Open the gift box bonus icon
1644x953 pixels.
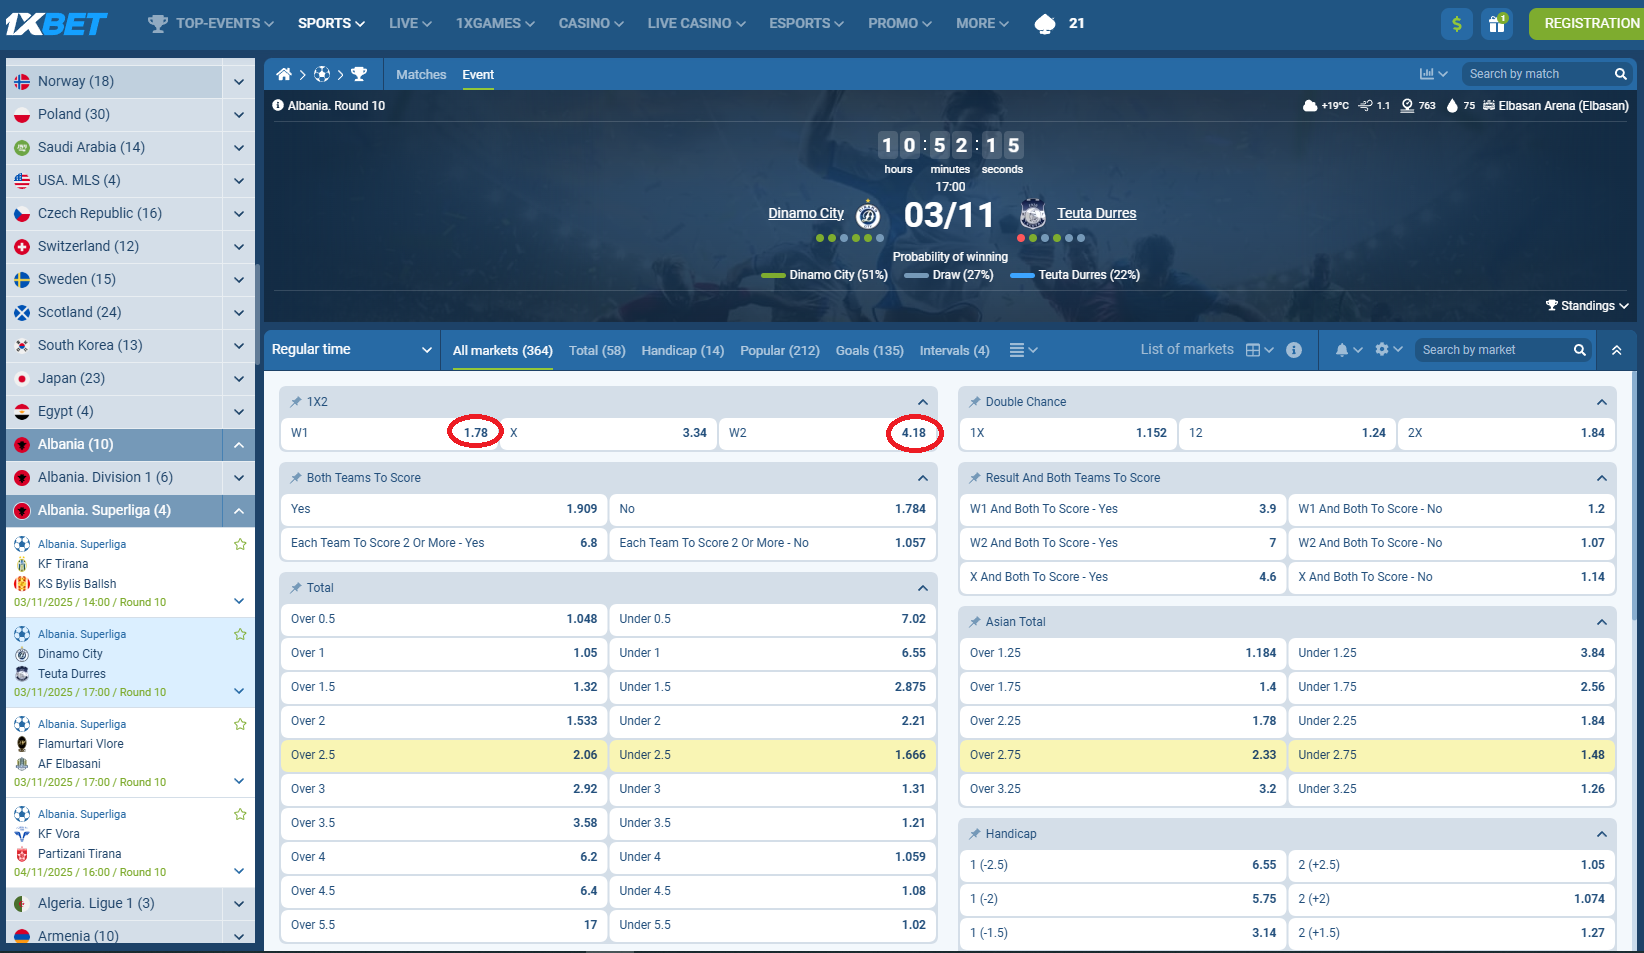[x=1496, y=23]
